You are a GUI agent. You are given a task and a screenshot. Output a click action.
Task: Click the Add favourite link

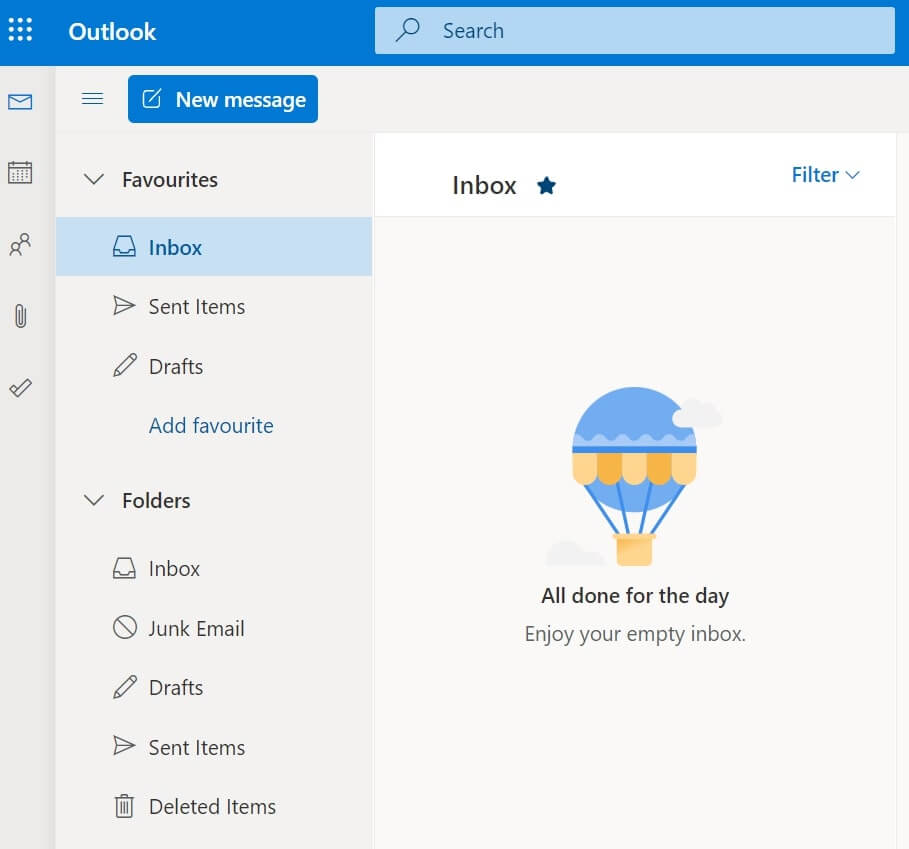click(x=211, y=426)
